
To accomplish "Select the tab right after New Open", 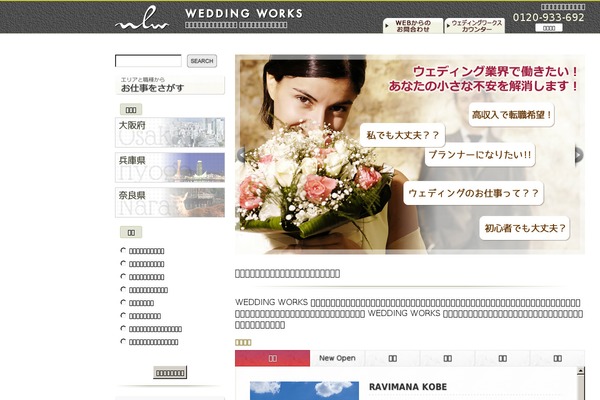I will click(393, 358).
